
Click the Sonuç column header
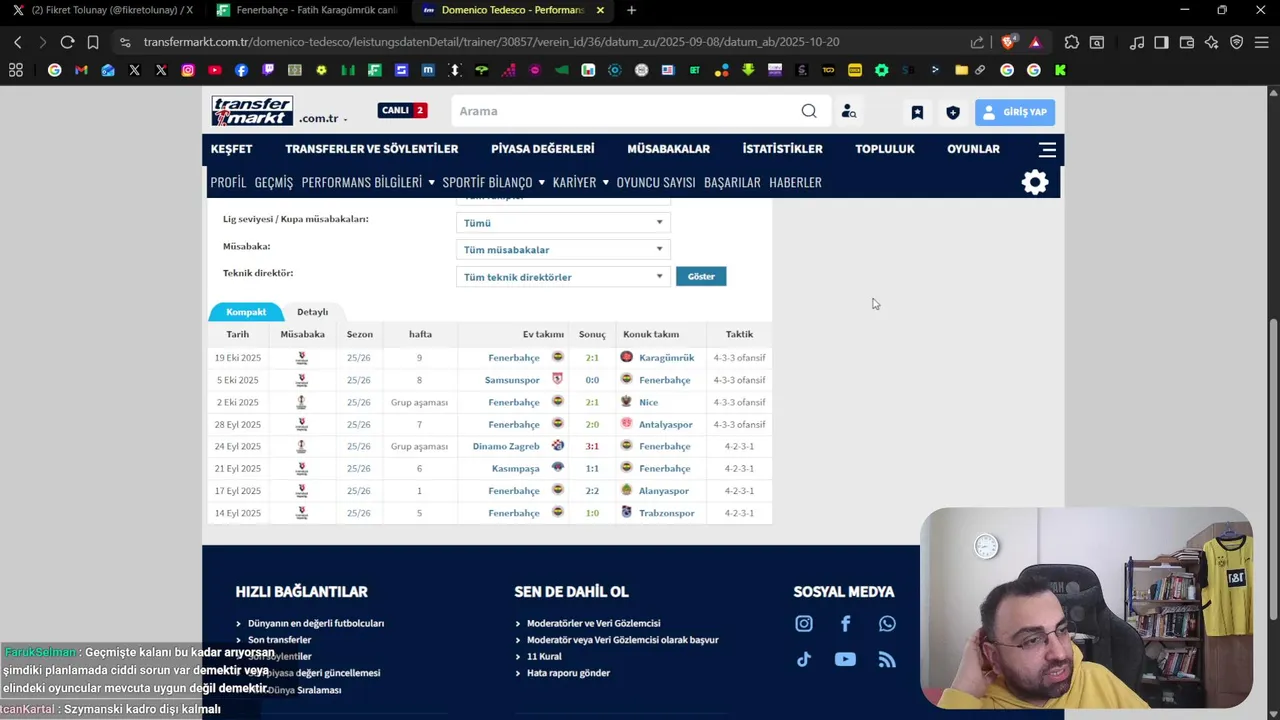click(x=592, y=334)
